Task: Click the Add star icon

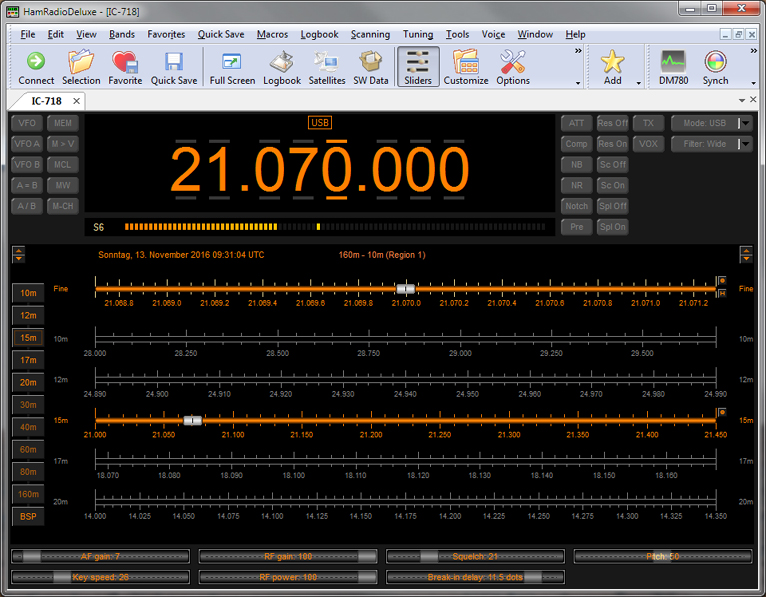Action: (x=612, y=67)
